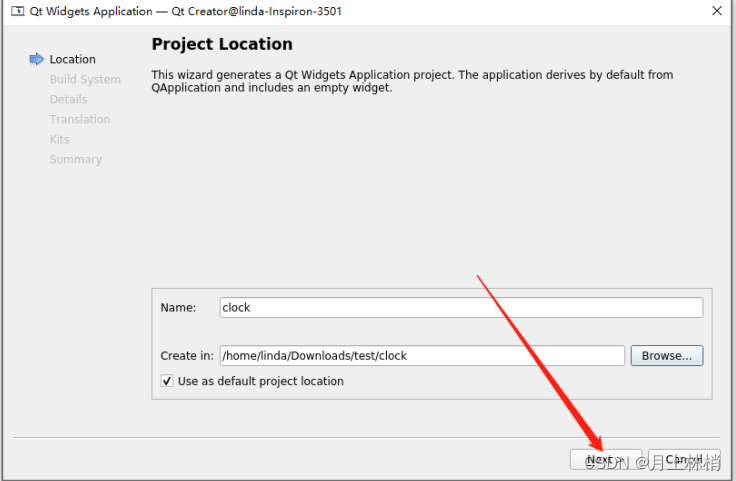Click the wizard description paragraph

pos(412,81)
